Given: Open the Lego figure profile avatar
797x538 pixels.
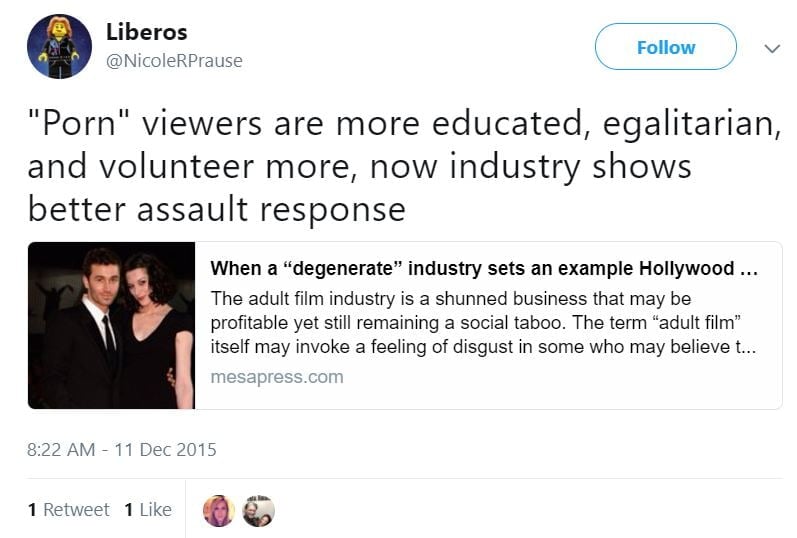Looking at the screenshot, I should [58, 46].
